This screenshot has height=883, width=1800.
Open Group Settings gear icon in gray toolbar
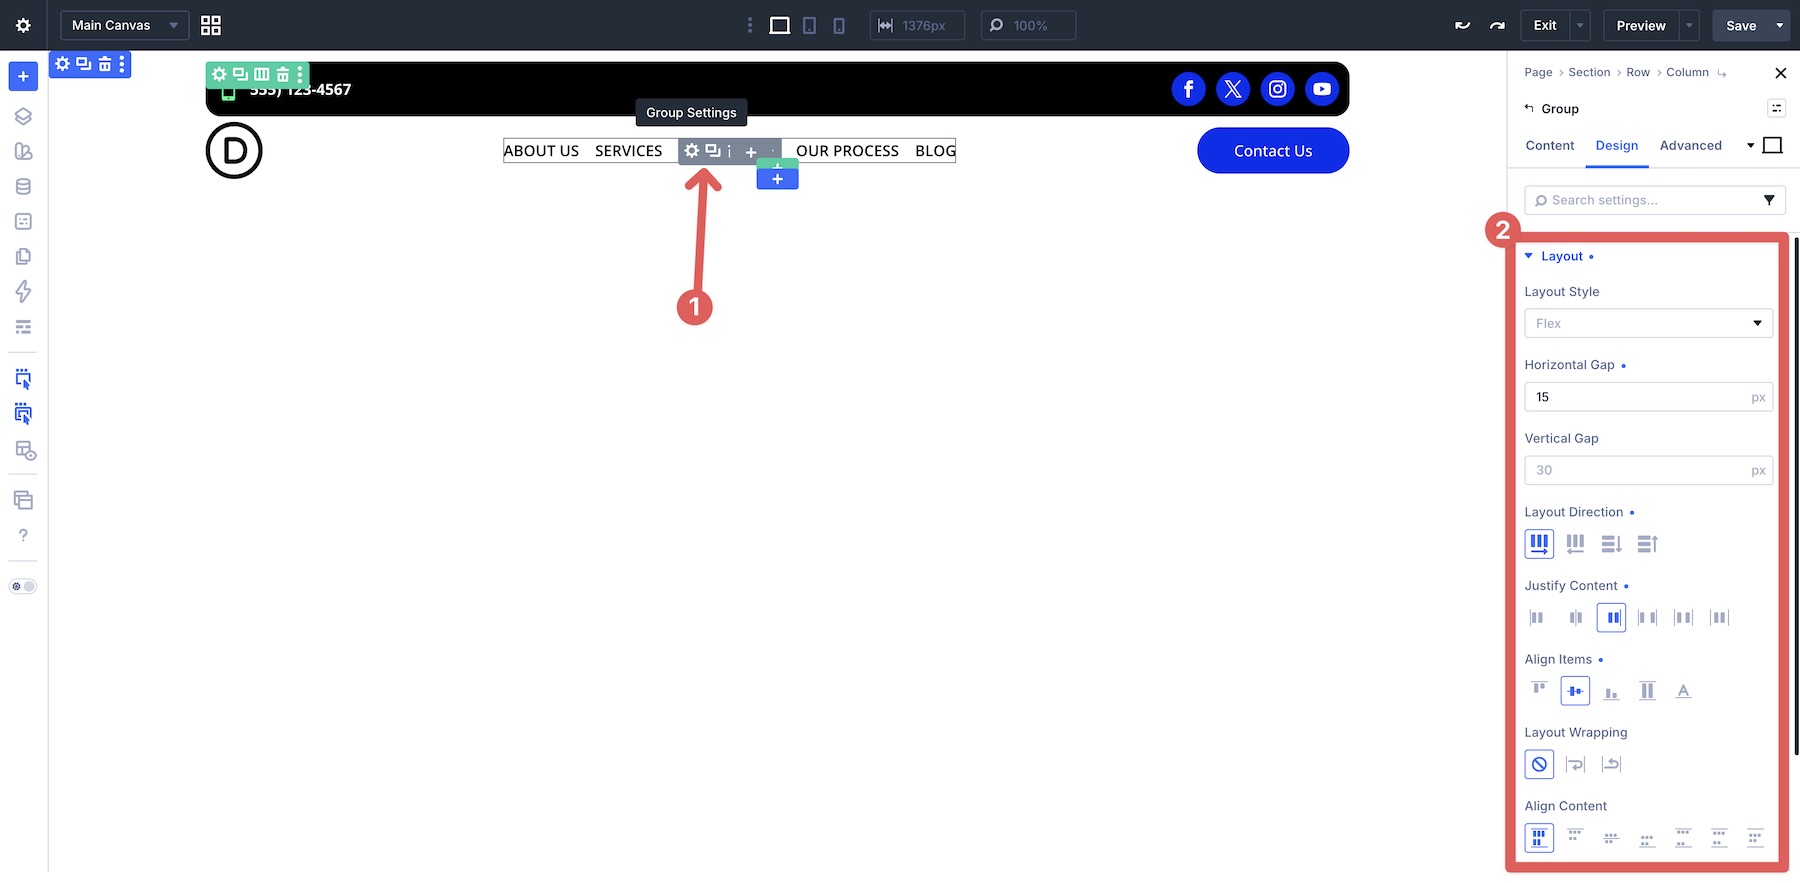click(x=692, y=151)
